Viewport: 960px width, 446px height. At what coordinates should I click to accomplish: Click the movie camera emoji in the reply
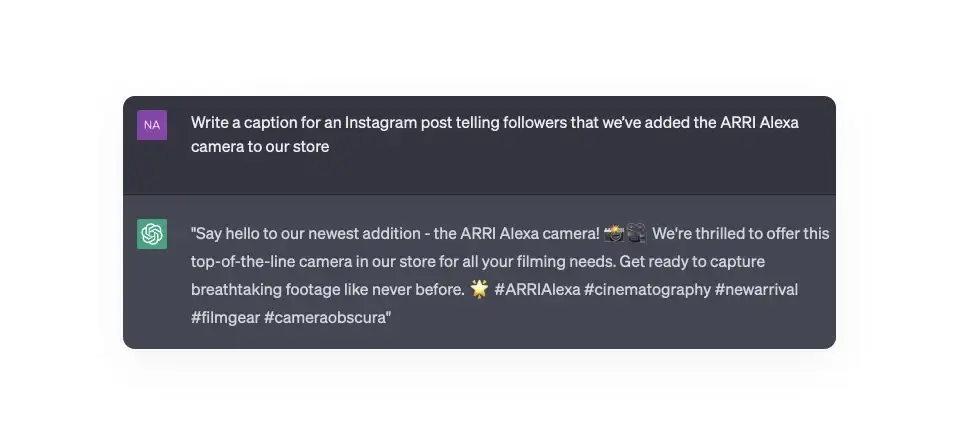637,234
